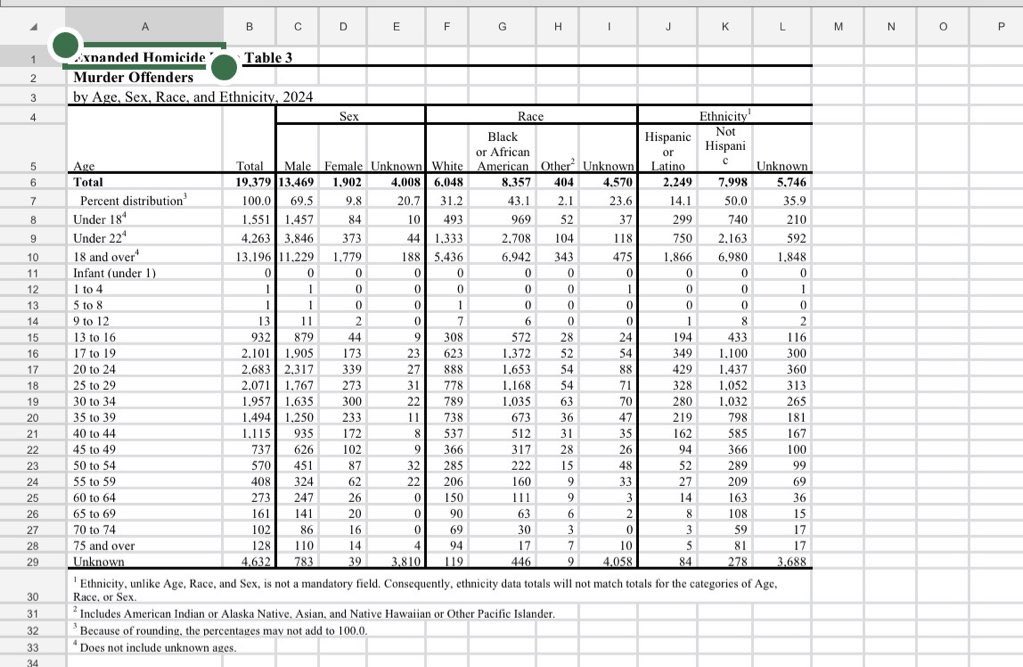Viewport: 1023px width, 667px height.
Task: Select row 6 header
Action: (33, 183)
